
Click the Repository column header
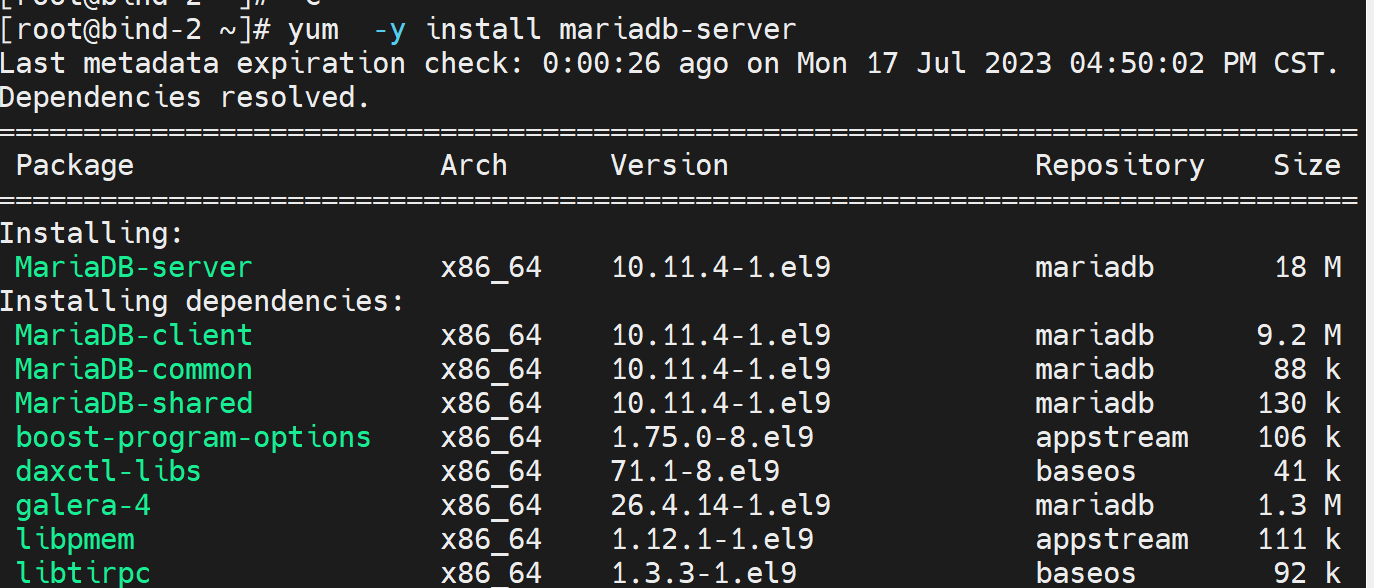tap(1119, 165)
